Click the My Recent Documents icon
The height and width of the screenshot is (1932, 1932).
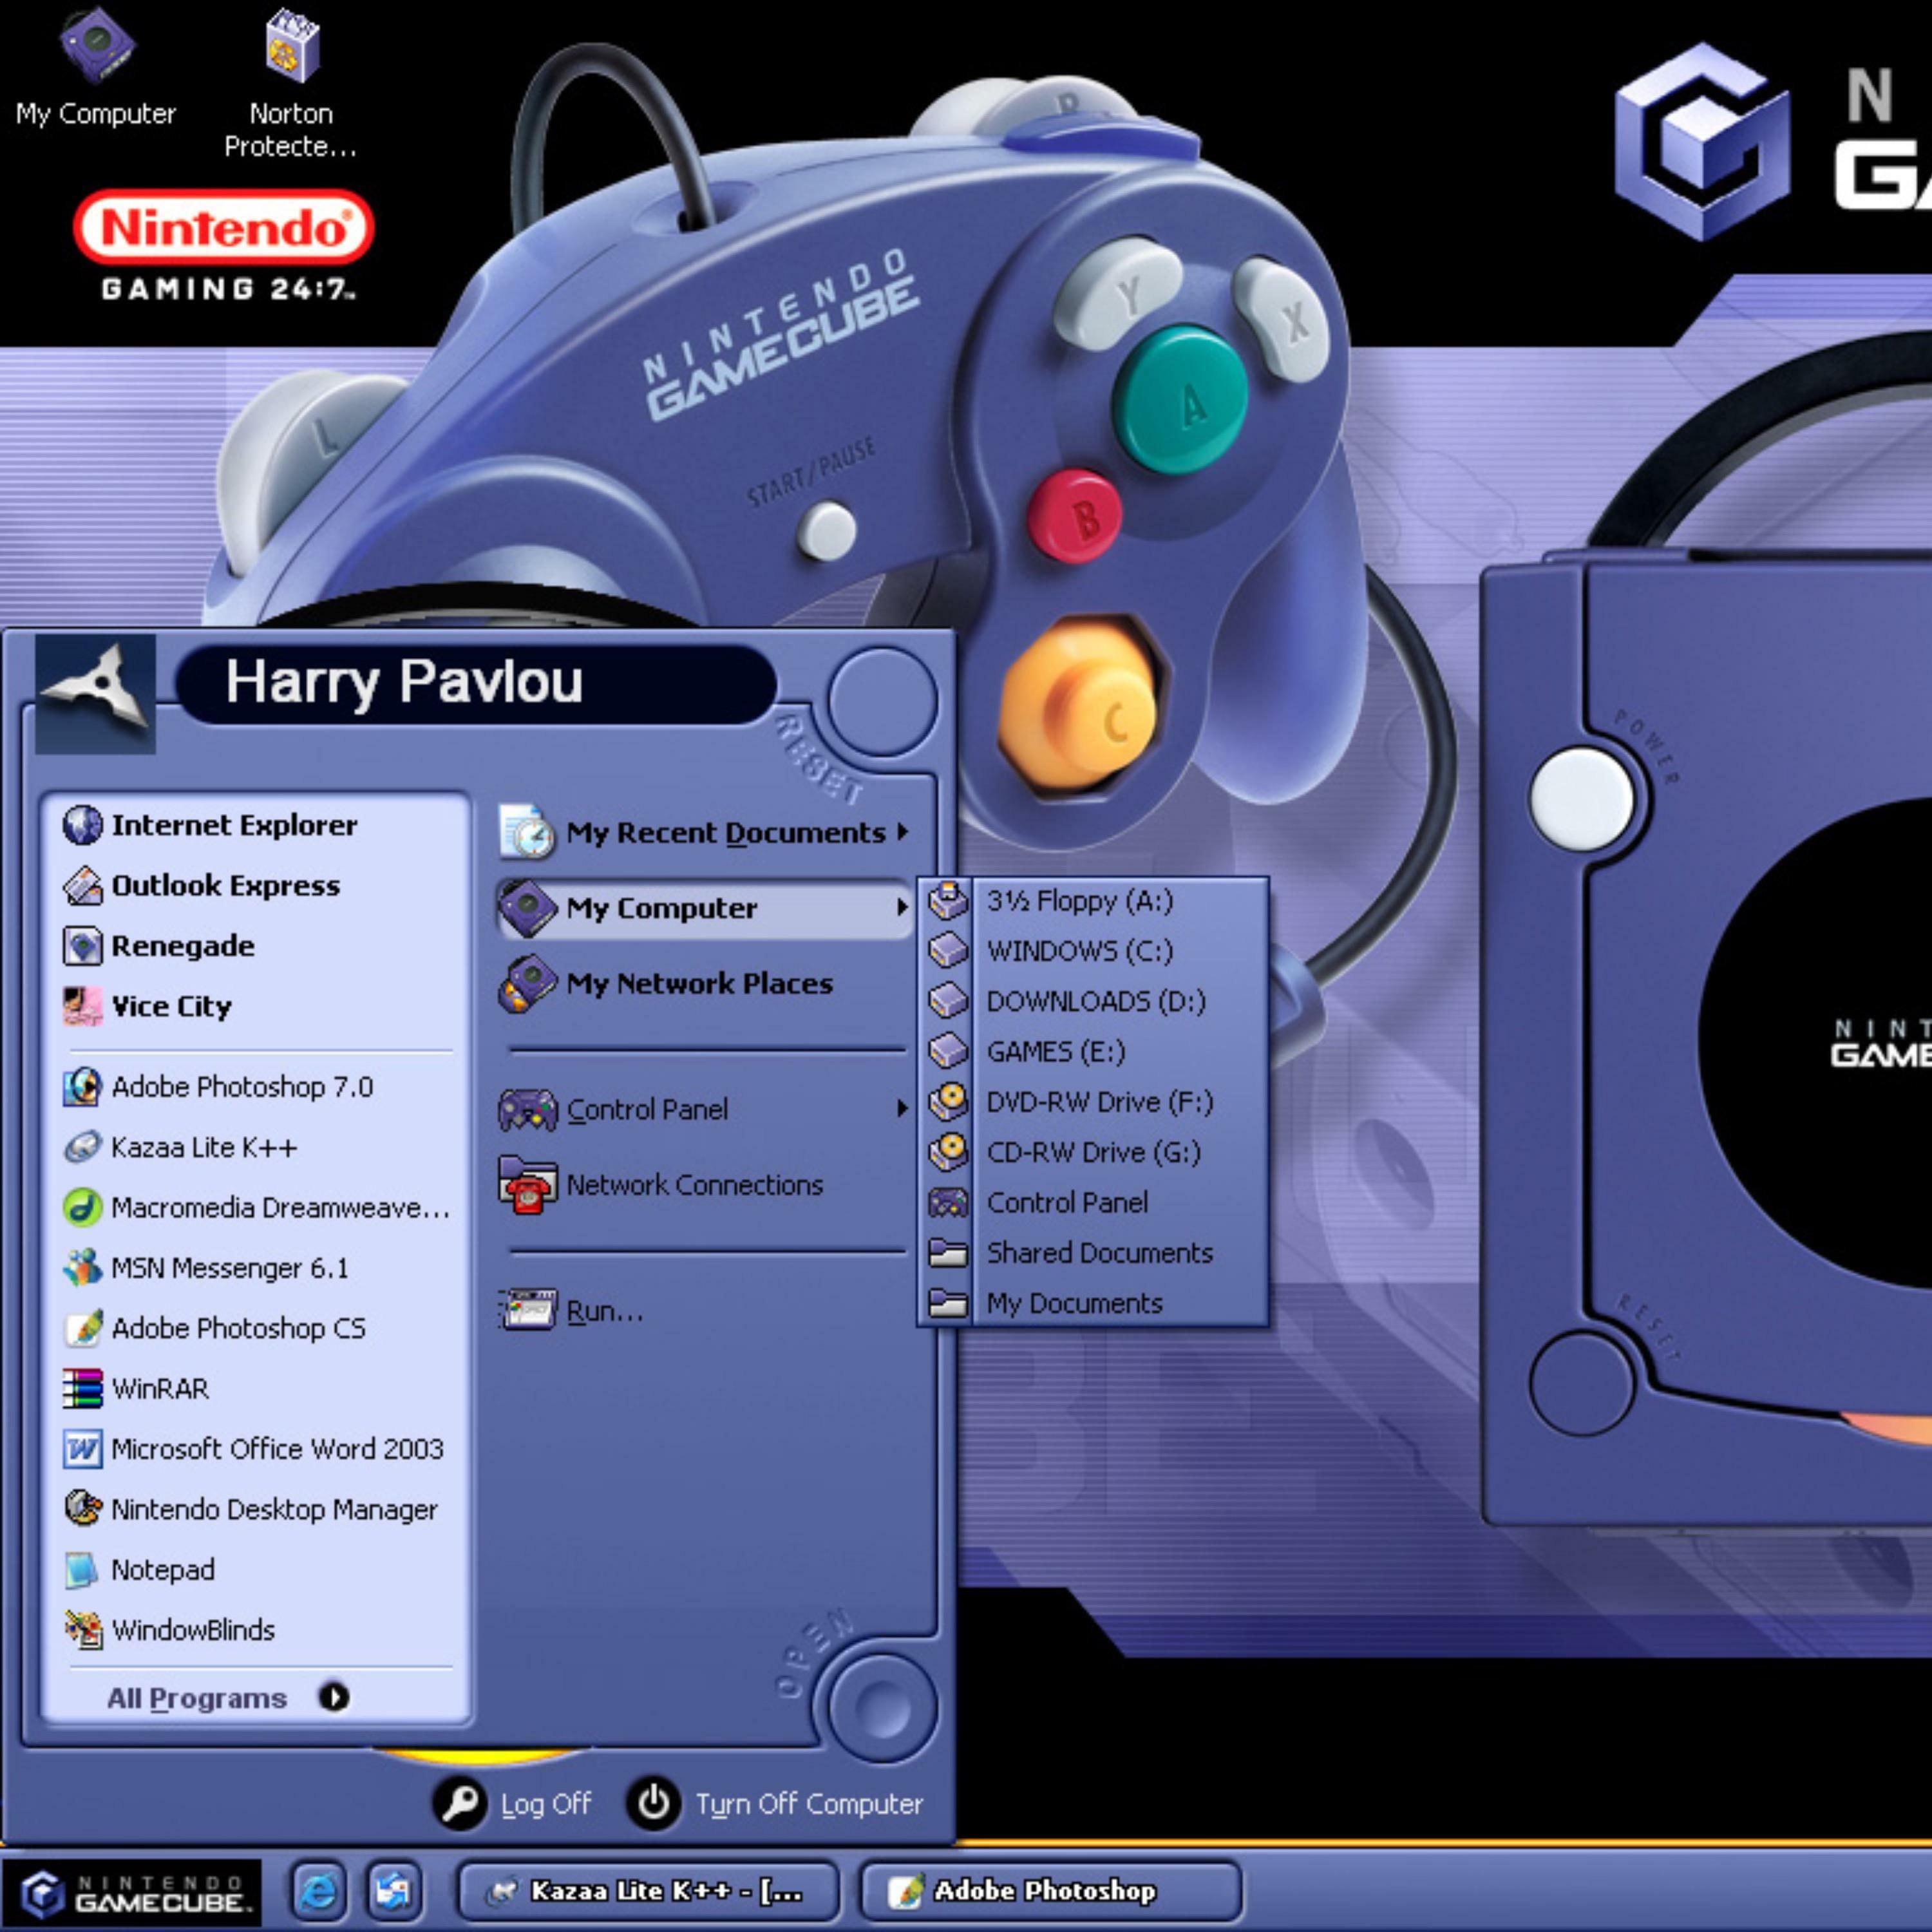click(x=528, y=832)
